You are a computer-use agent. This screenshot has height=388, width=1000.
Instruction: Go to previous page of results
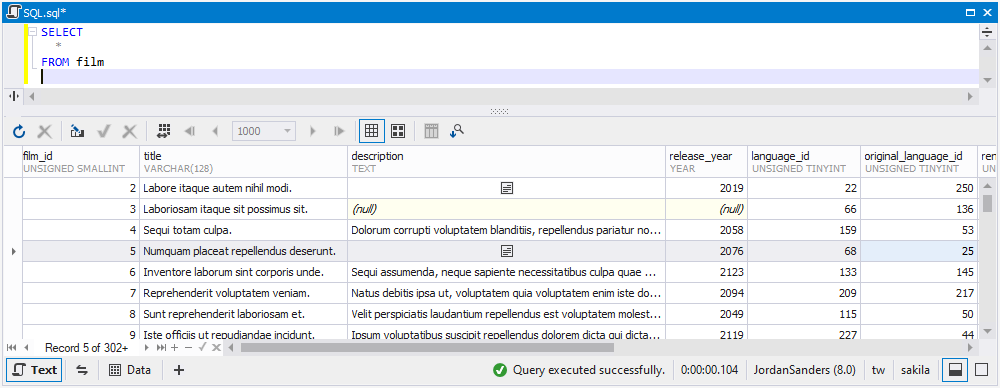coord(215,131)
